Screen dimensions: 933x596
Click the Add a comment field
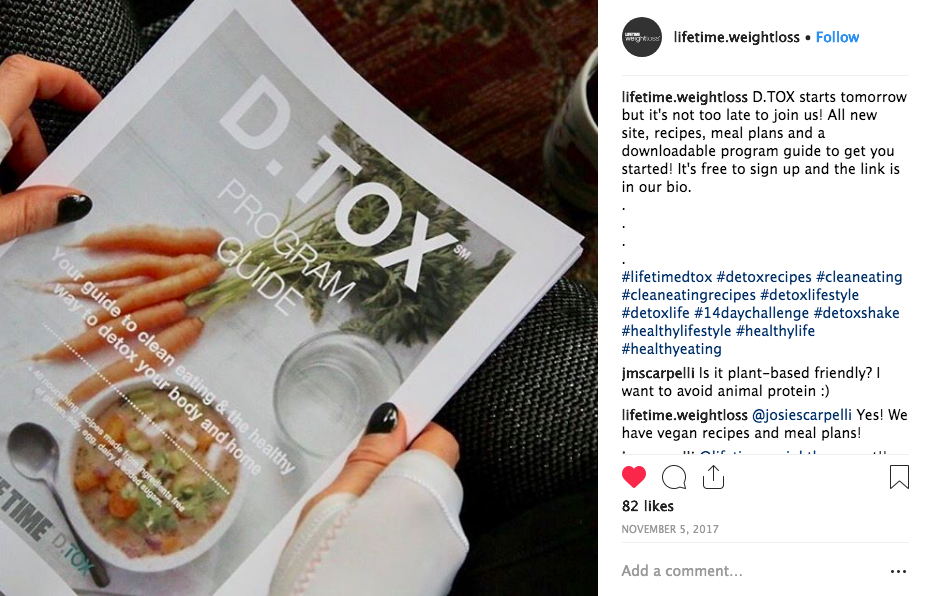pyautogui.click(x=750, y=571)
